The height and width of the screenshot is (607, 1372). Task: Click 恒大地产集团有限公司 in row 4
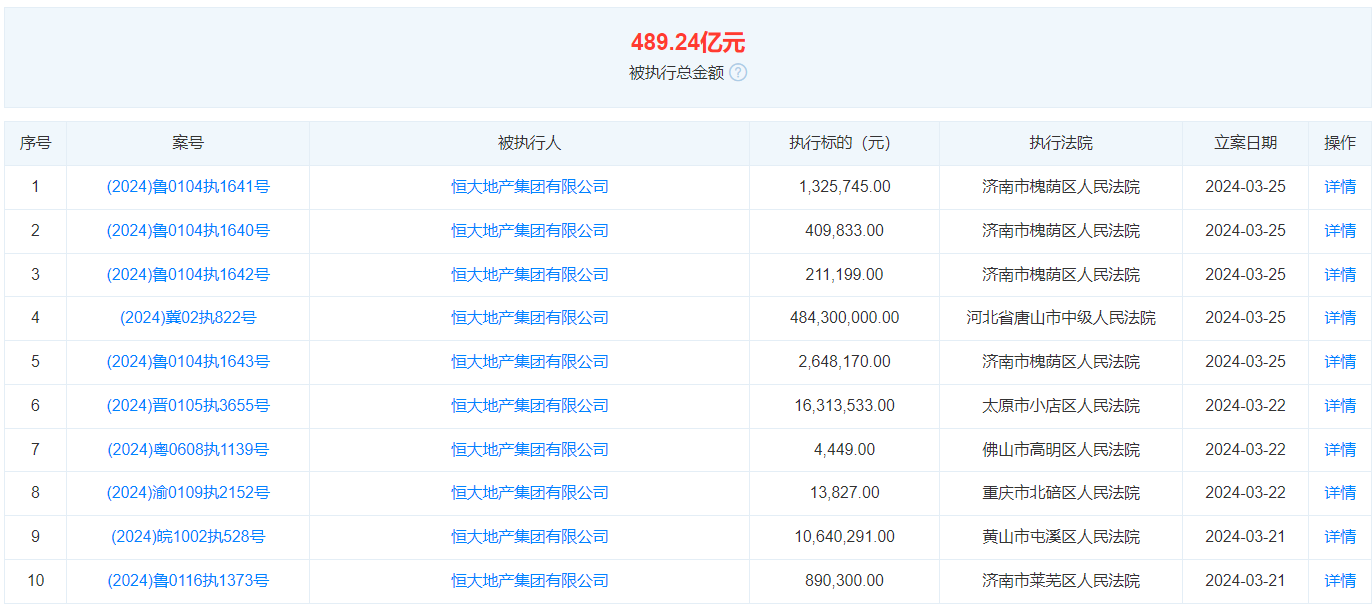point(530,317)
